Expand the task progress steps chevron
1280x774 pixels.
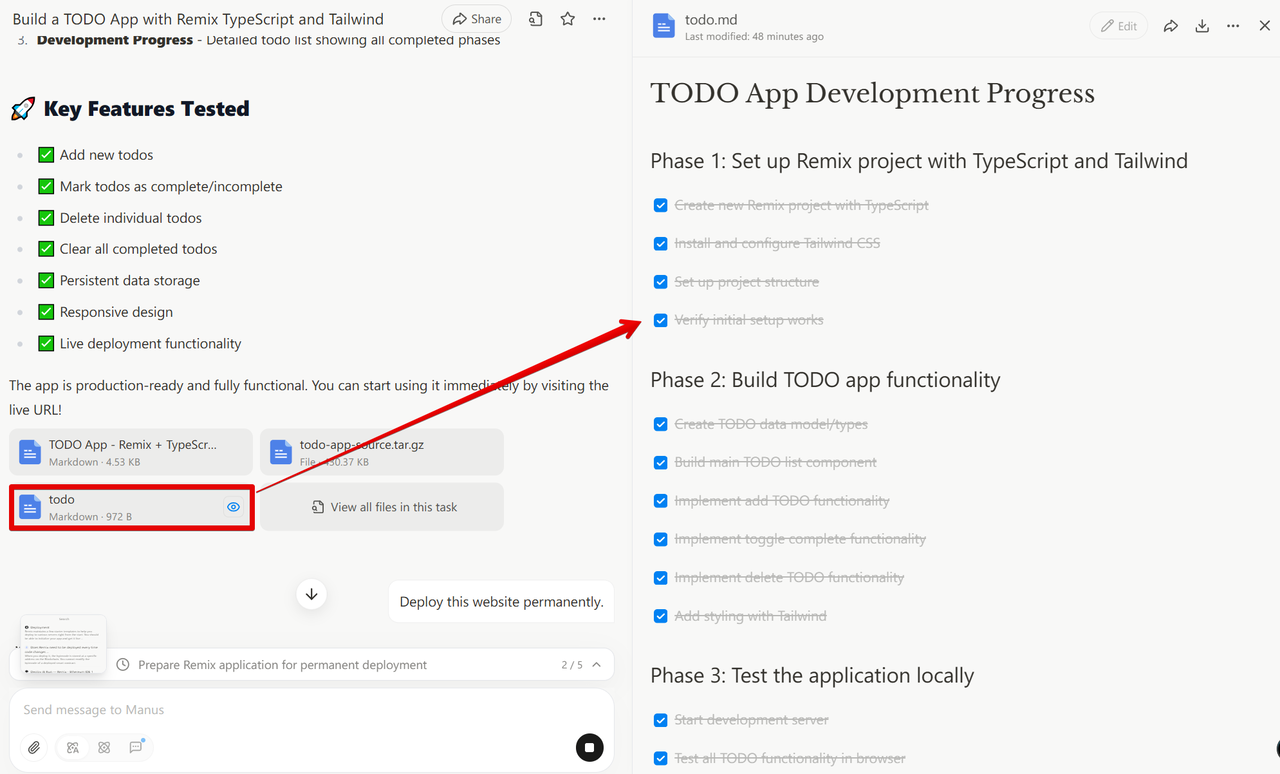597,665
